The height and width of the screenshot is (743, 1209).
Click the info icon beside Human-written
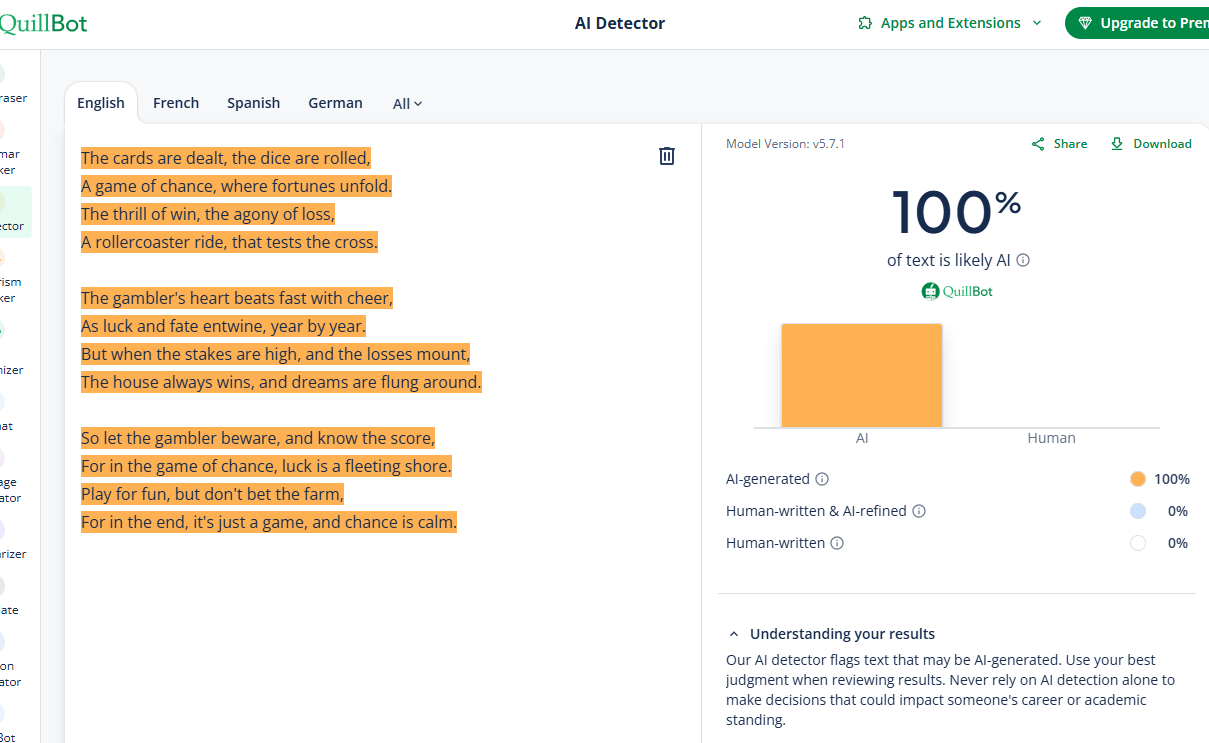tap(837, 543)
